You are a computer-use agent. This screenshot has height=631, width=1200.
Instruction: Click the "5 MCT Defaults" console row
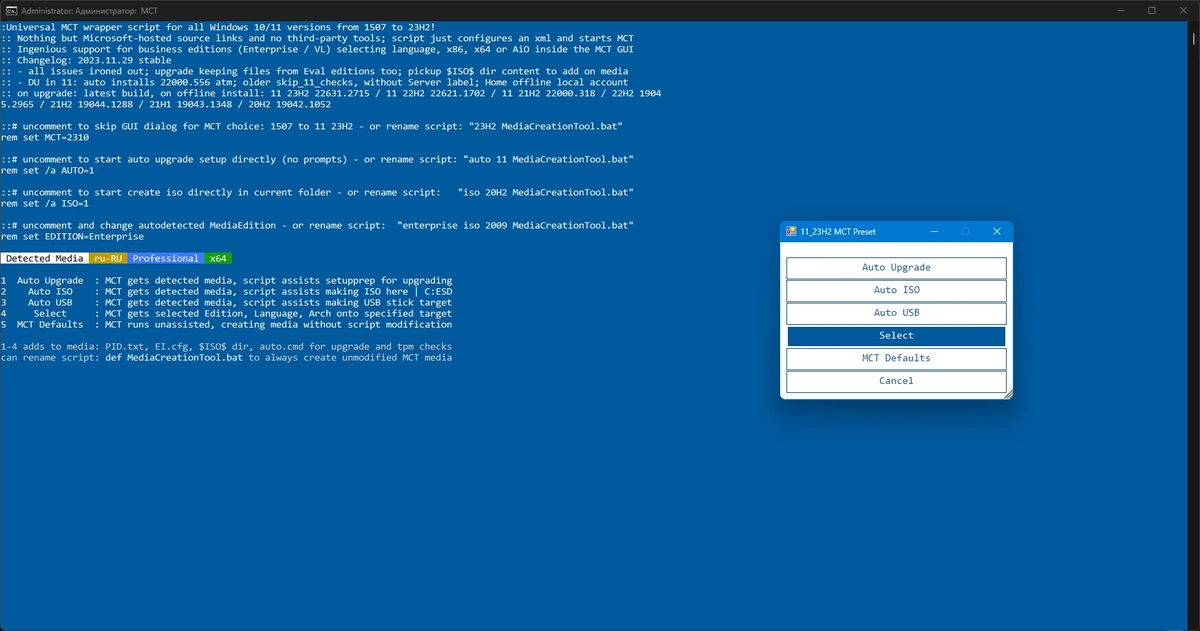click(227, 325)
